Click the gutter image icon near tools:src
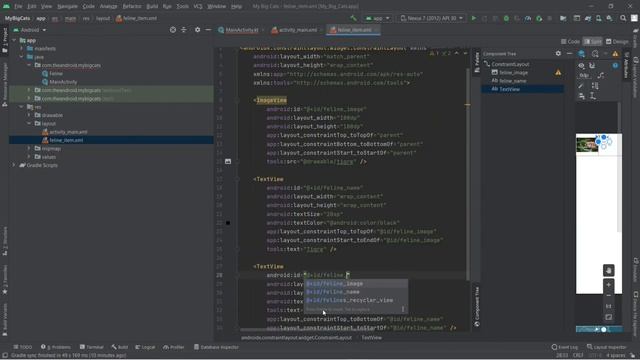Viewport: 640px width, 360px height. (x=228, y=162)
